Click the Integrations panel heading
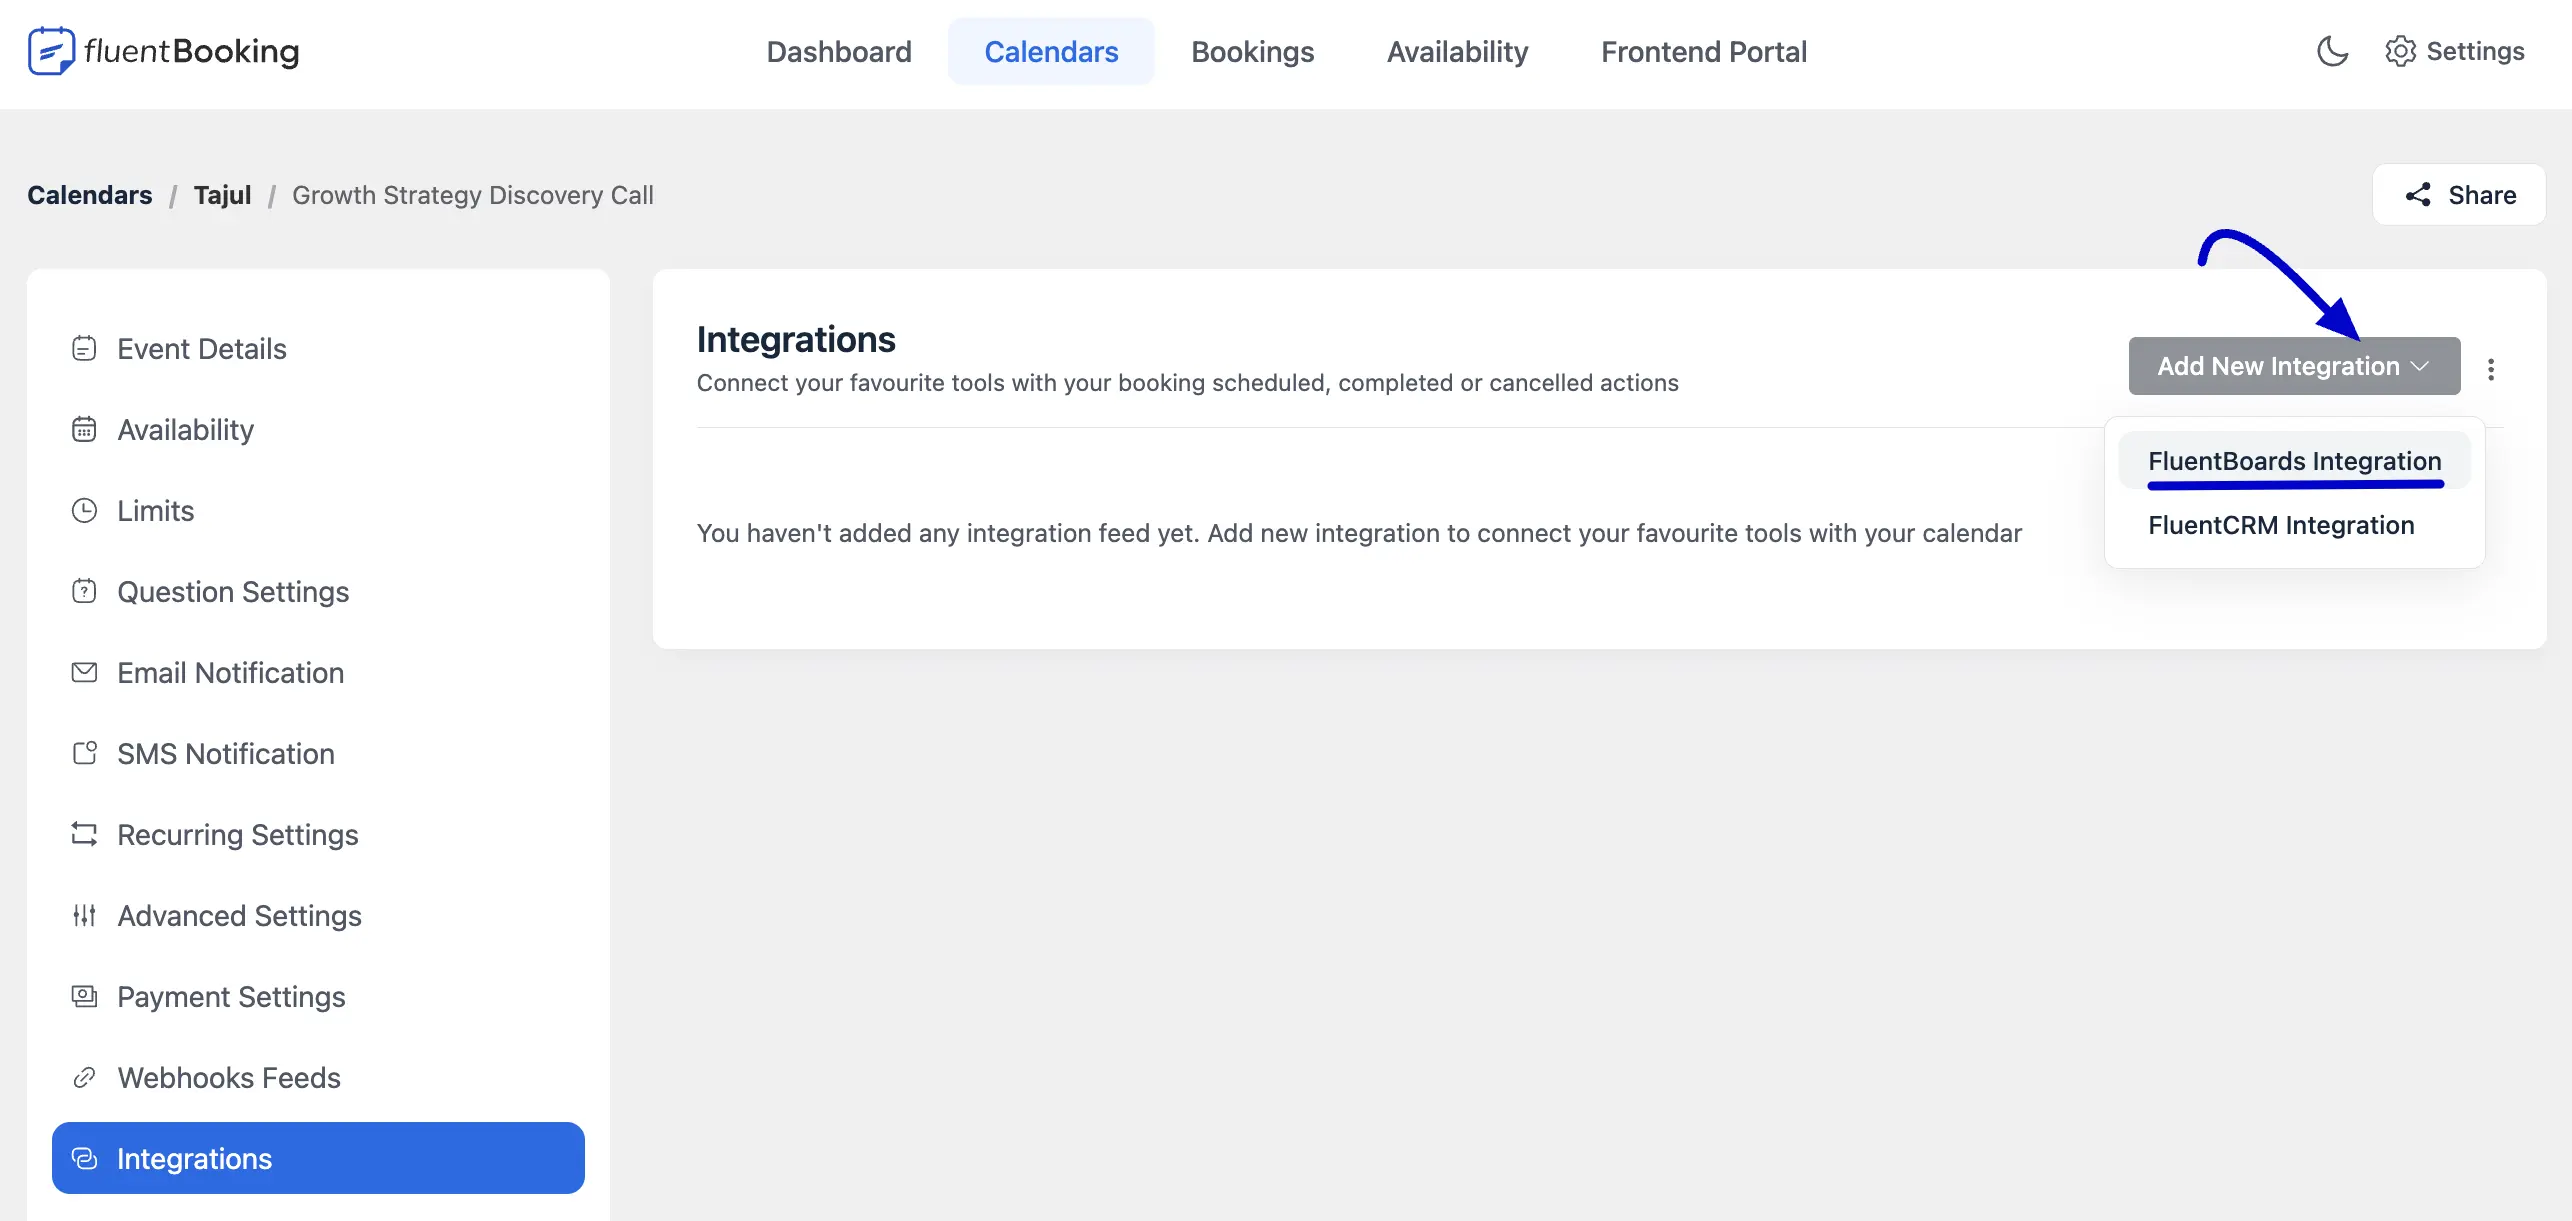 point(796,339)
